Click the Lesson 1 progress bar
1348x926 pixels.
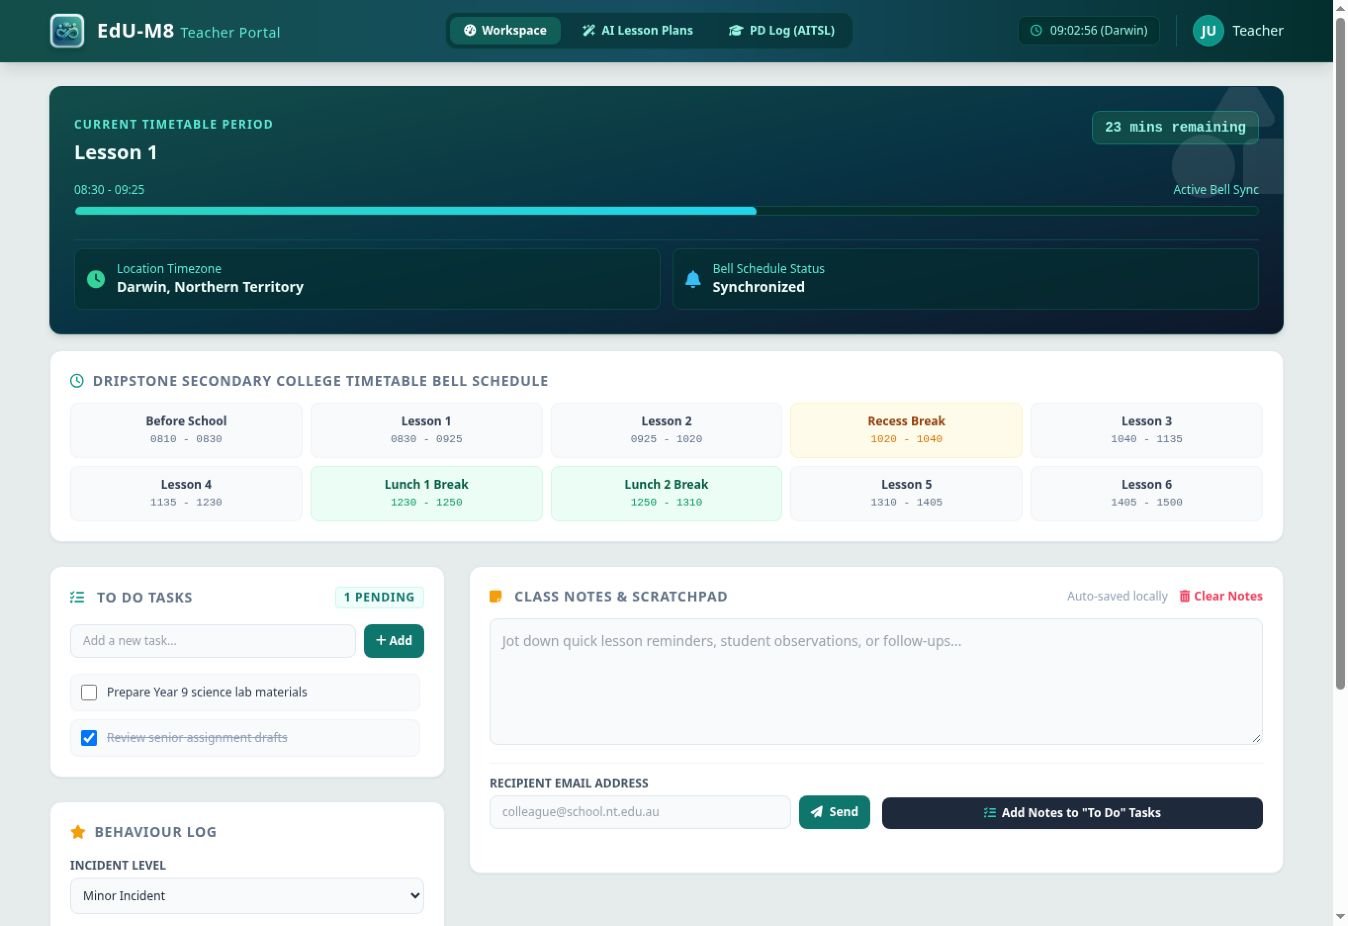[666, 211]
